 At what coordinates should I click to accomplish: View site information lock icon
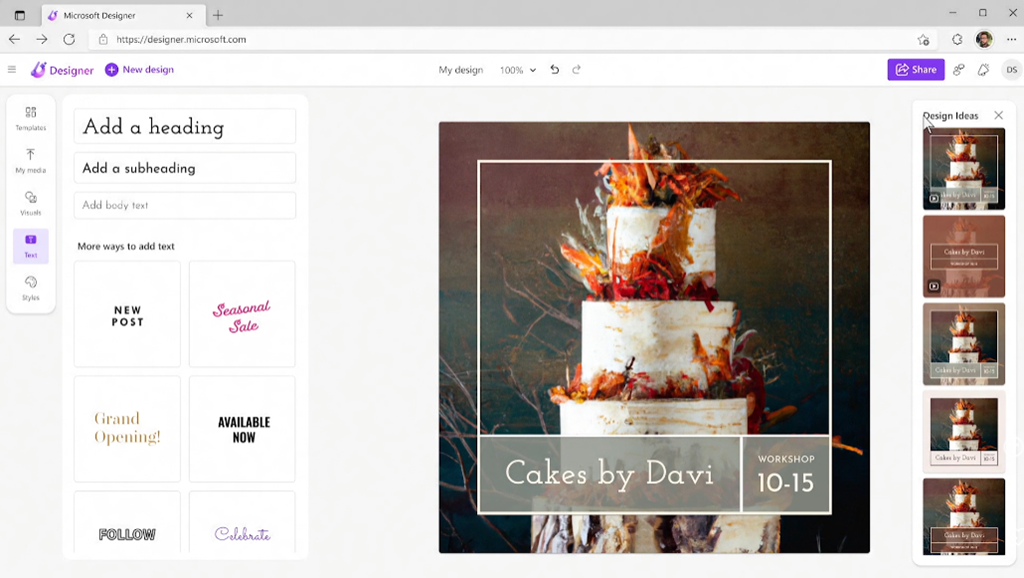(x=103, y=39)
